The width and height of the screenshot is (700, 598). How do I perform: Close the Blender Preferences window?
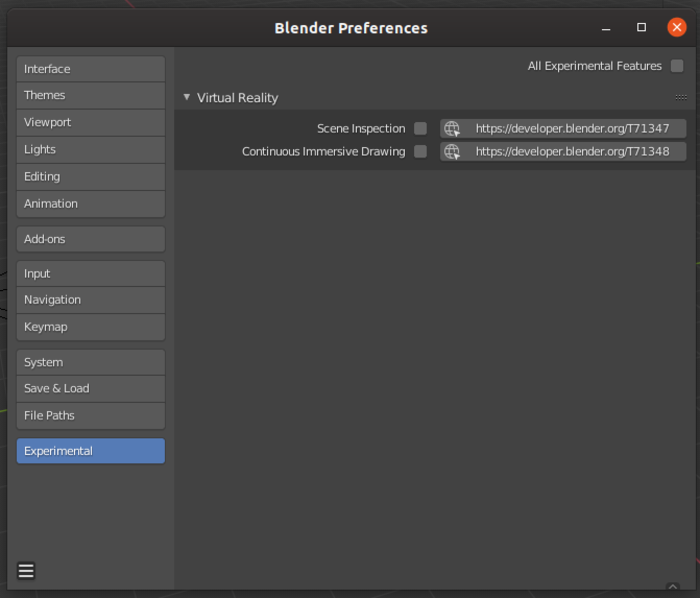click(677, 27)
